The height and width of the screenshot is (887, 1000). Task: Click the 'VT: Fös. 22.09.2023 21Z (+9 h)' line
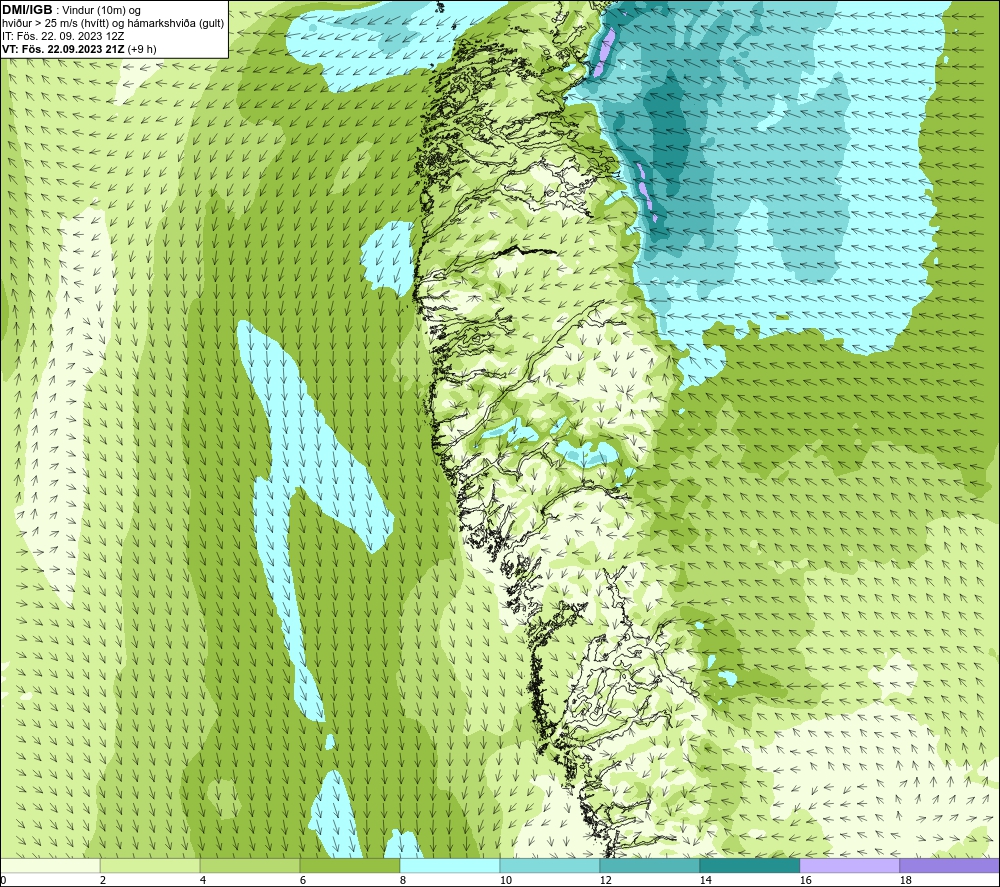click(79, 49)
